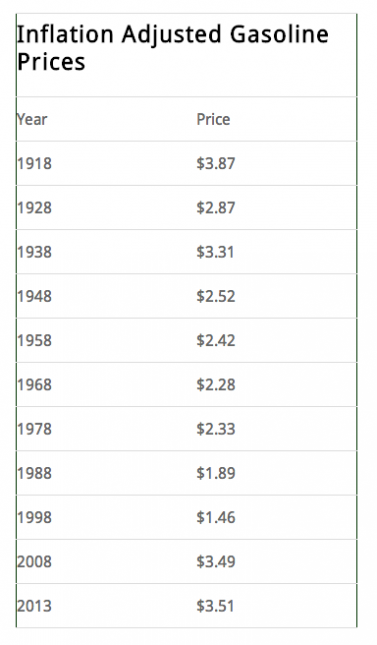The width and height of the screenshot is (377, 645).
Task: Select the 1938 row year
Action: coord(35,252)
